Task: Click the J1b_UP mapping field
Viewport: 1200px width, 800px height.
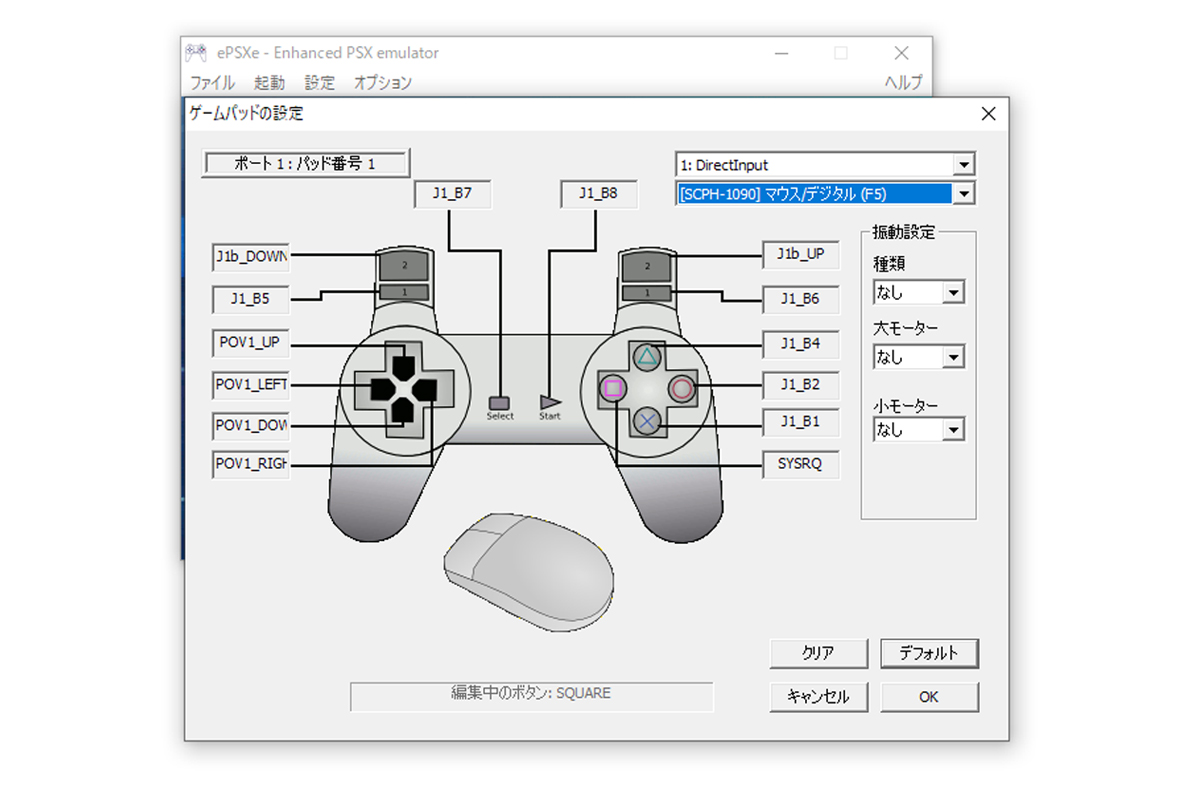Action: tap(801, 255)
